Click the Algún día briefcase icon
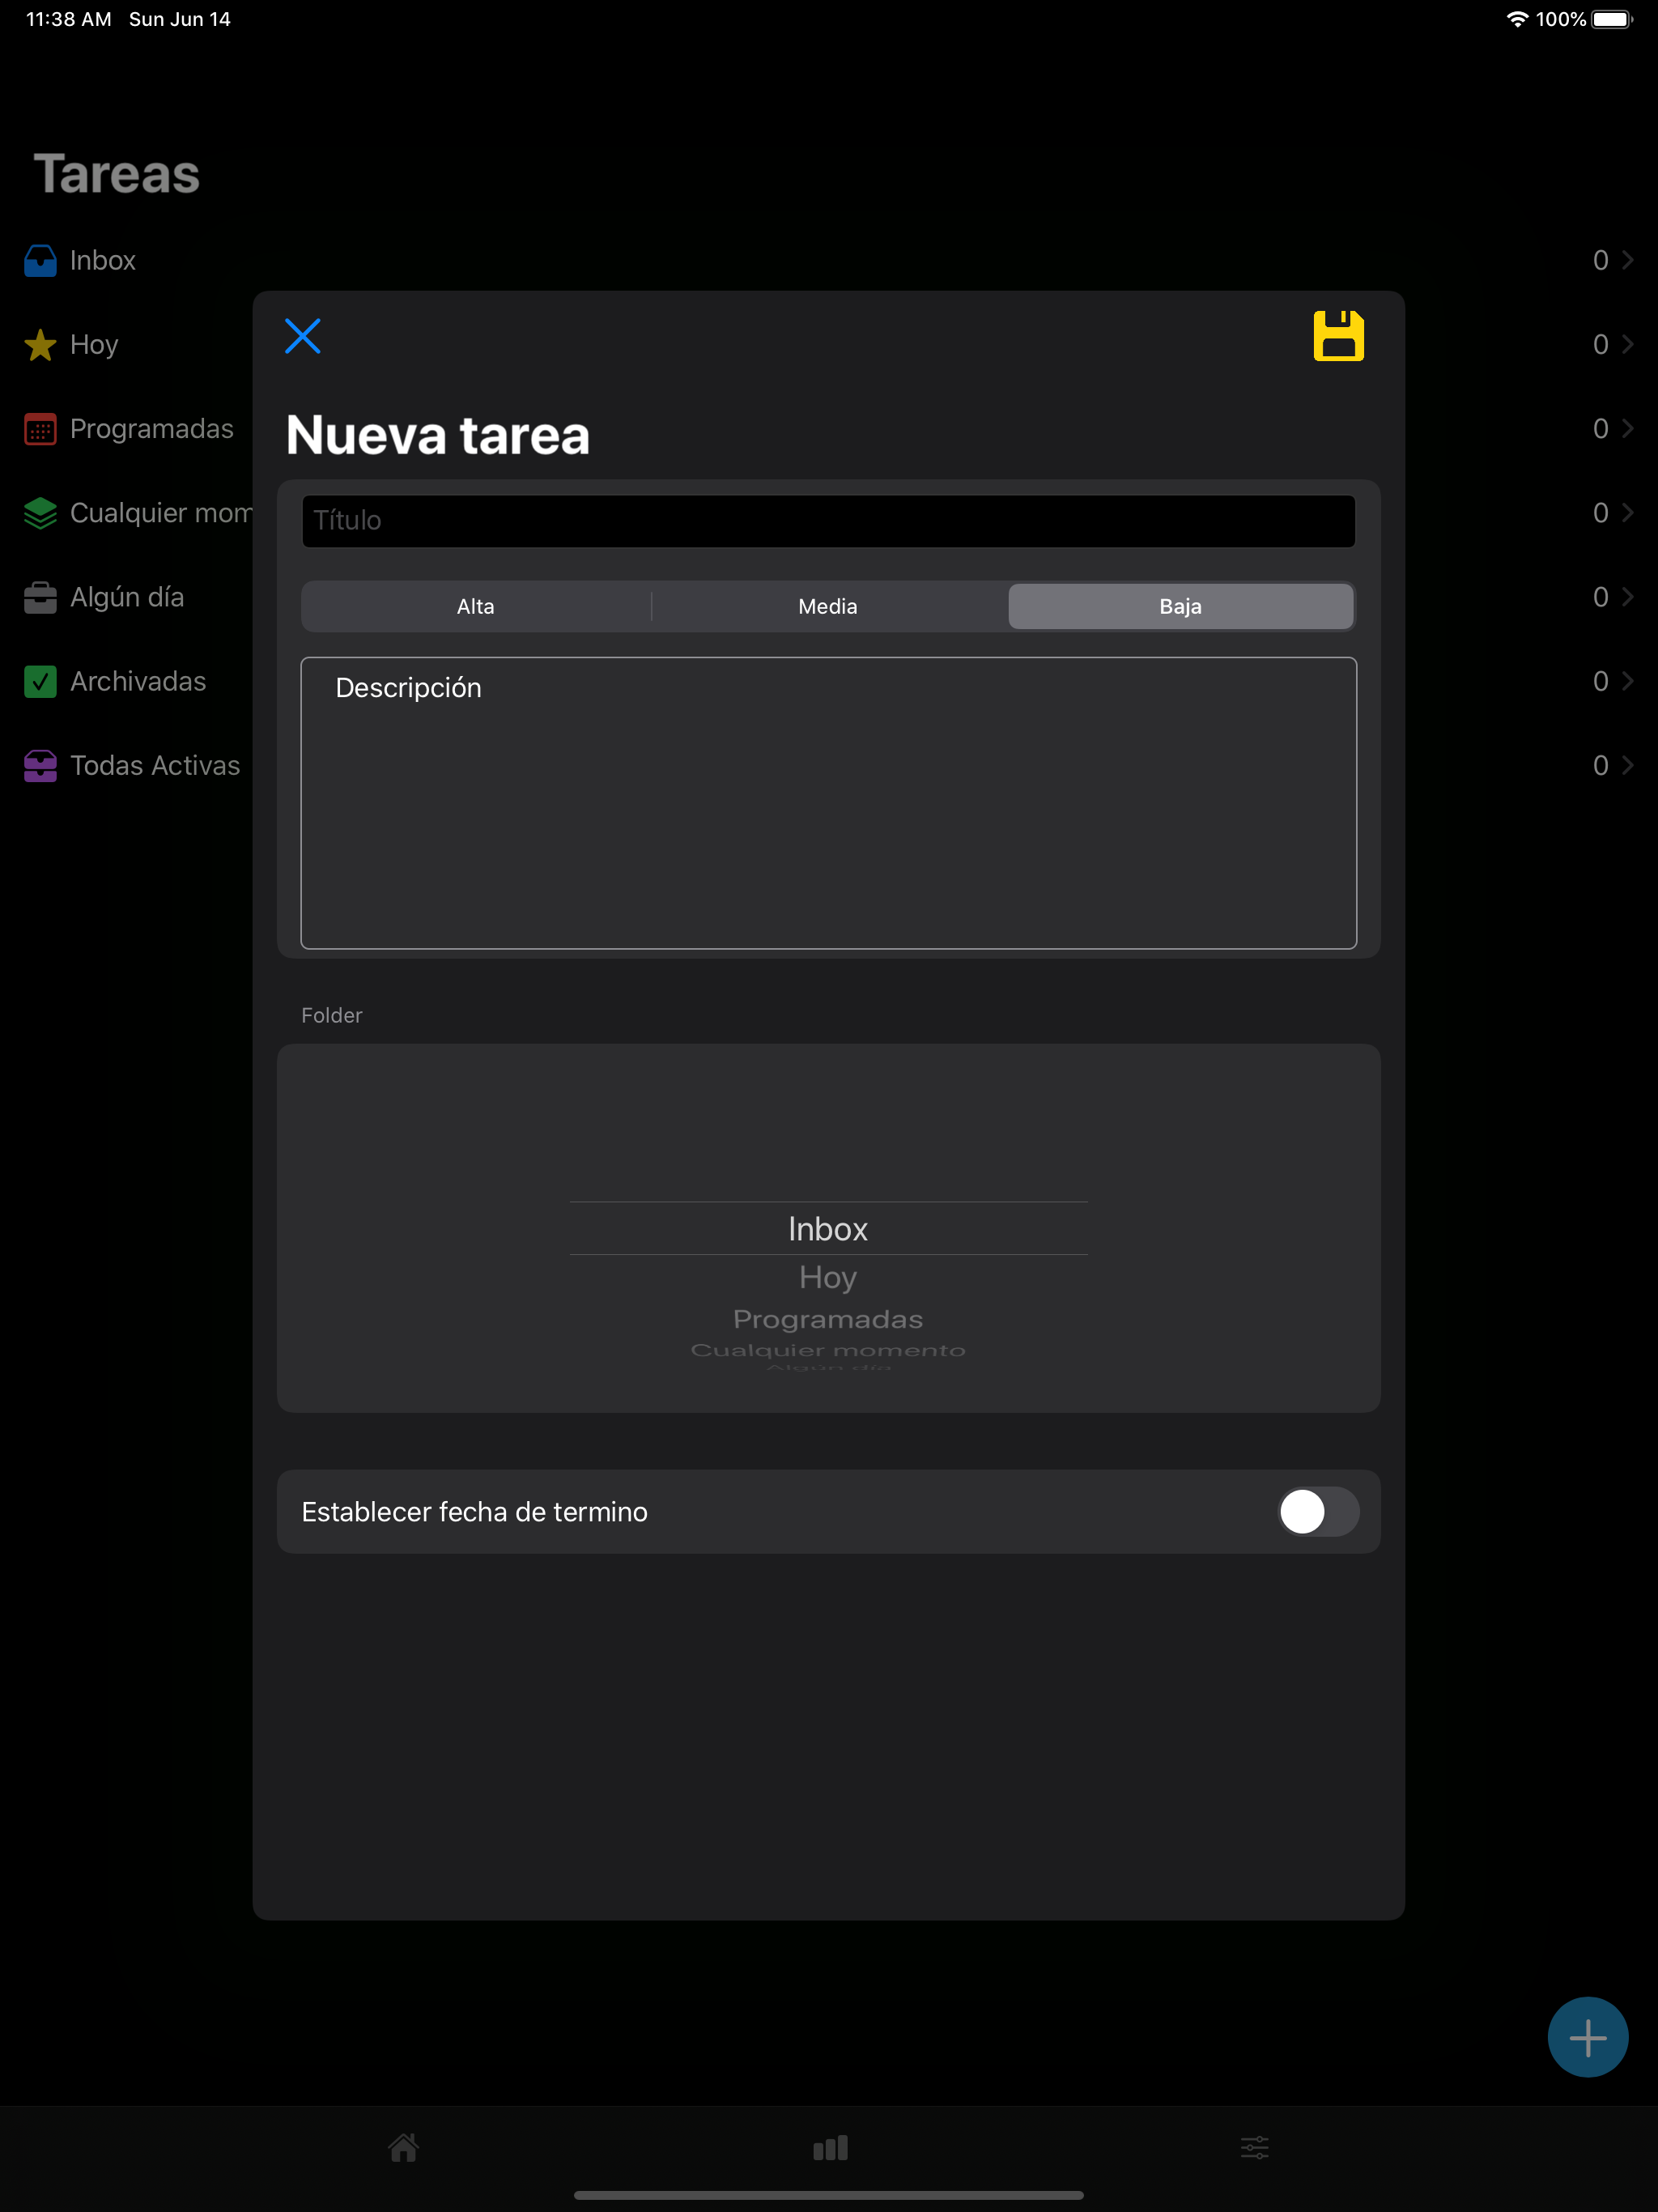 (x=40, y=597)
